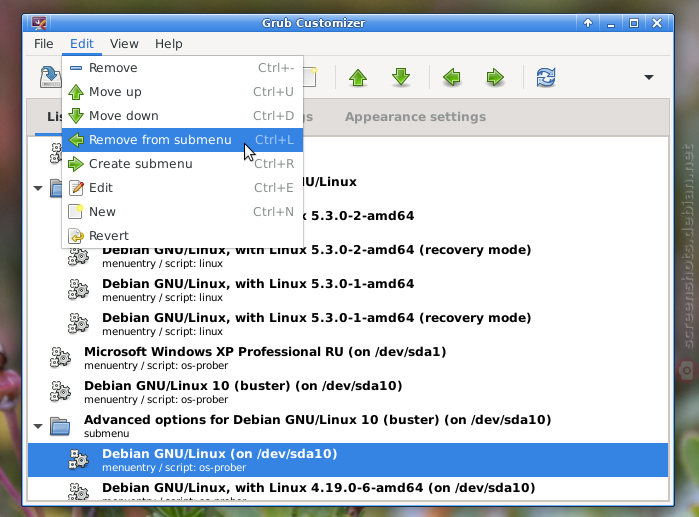The height and width of the screenshot is (517, 699).
Task: Click gear icon of Linux 5.3.0-1-amd64 non-recovery entry
Action: (78, 290)
